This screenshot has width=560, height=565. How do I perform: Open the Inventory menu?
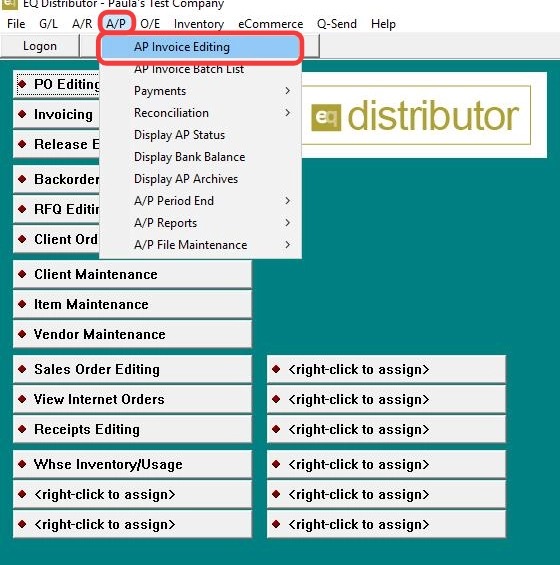199,24
